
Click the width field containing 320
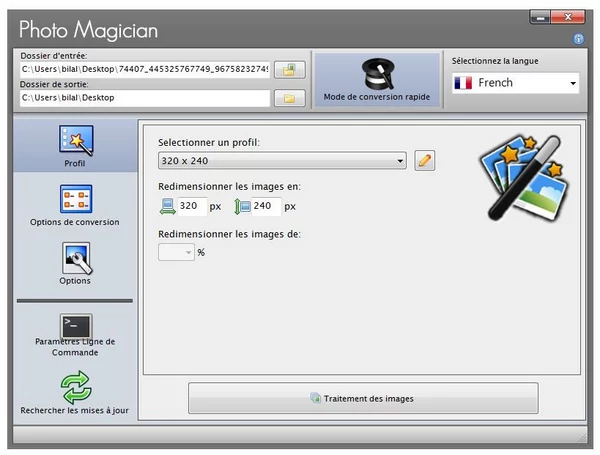click(x=192, y=206)
